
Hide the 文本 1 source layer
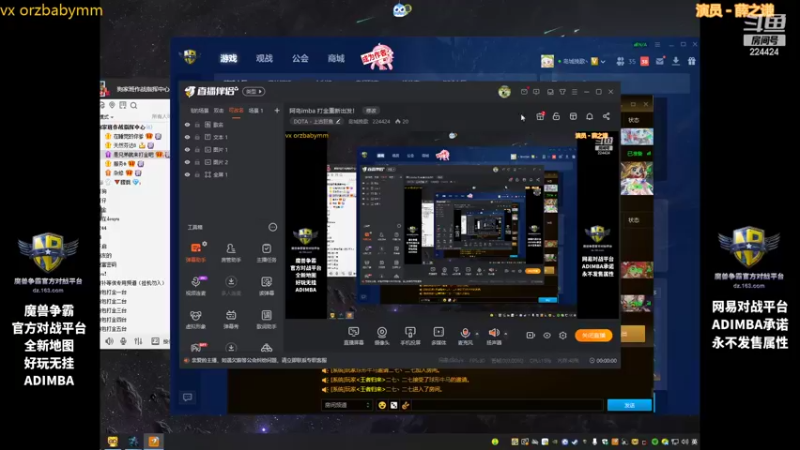[x=187, y=137]
